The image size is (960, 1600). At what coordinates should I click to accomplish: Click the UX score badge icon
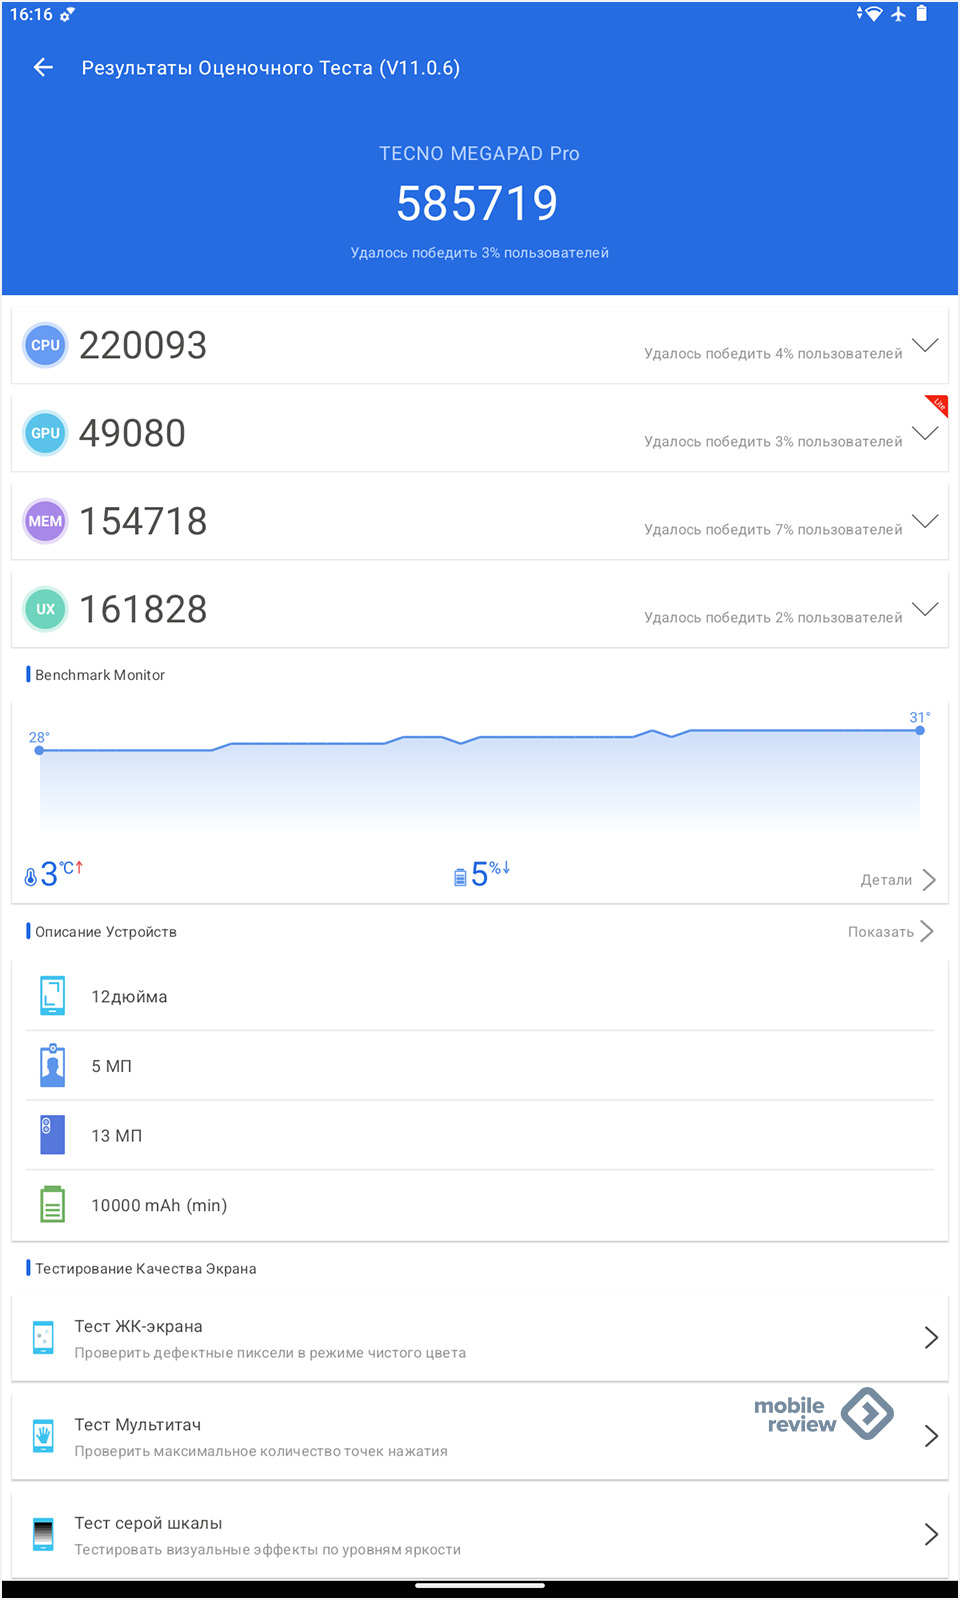point(45,609)
